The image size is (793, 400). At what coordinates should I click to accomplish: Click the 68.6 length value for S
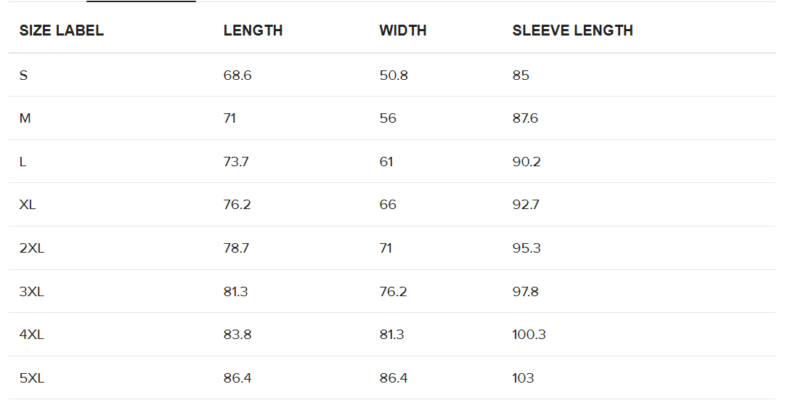pyautogui.click(x=237, y=75)
